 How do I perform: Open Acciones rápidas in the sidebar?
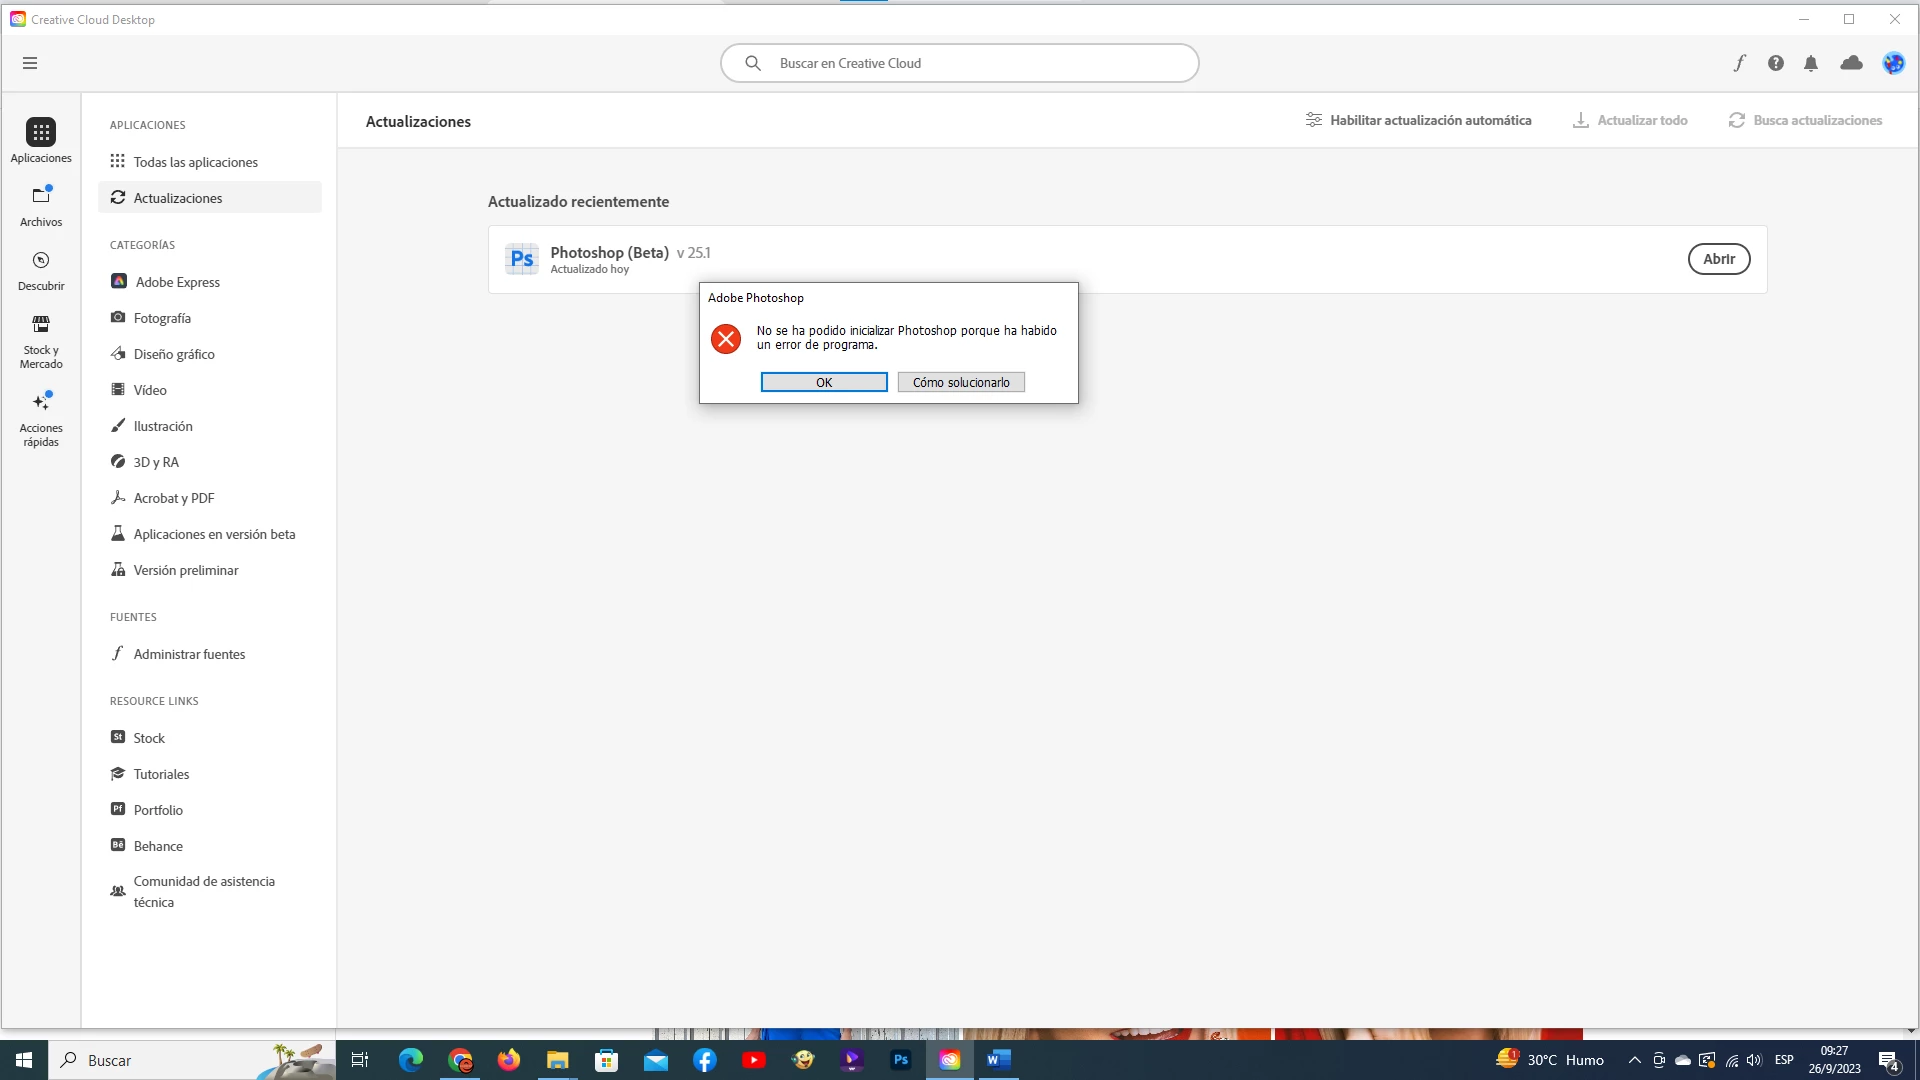pos(41,418)
